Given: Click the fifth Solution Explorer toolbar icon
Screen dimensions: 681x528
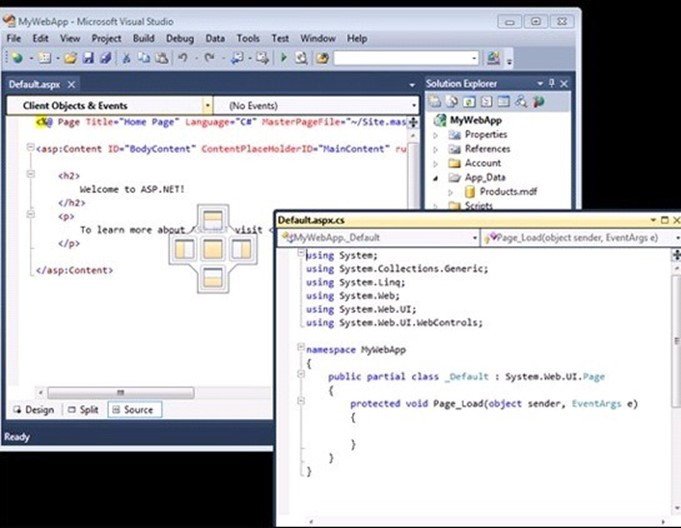Looking at the screenshot, I should pos(504,102).
